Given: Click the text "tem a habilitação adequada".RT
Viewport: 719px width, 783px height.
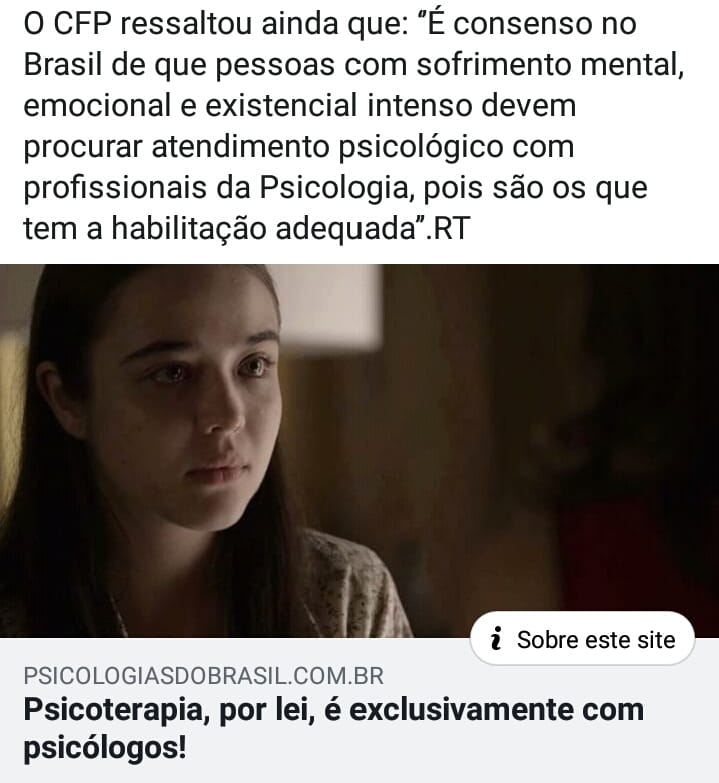Looking at the screenshot, I should click(247, 229).
